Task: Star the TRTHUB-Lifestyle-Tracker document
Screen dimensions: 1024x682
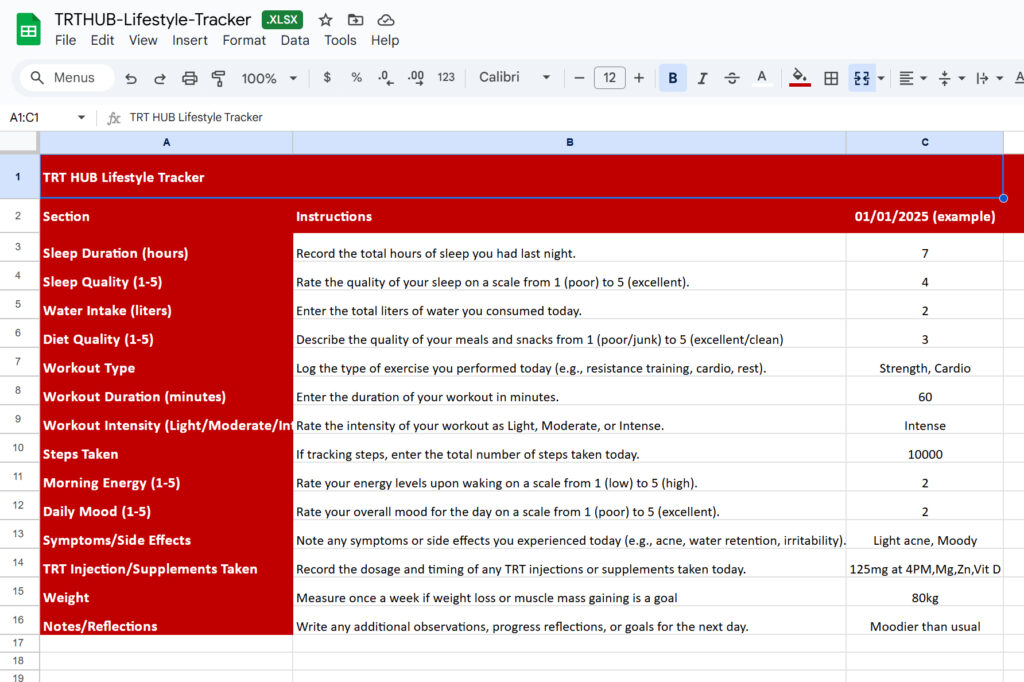Action: (325, 20)
